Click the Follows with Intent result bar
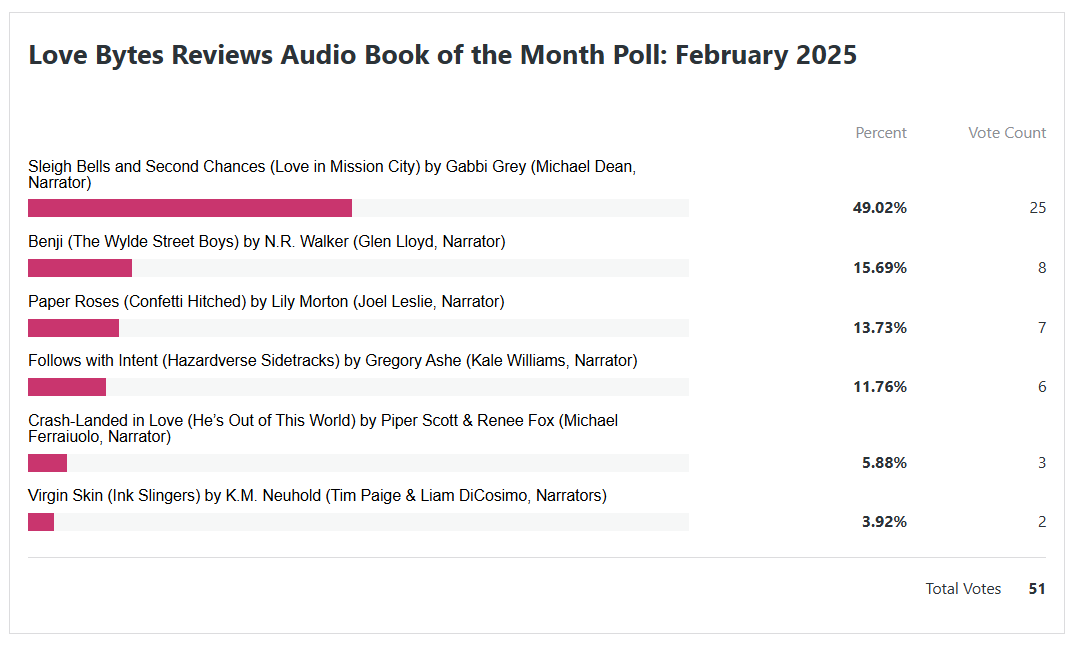This screenshot has width=1075, height=645. tap(67, 387)
